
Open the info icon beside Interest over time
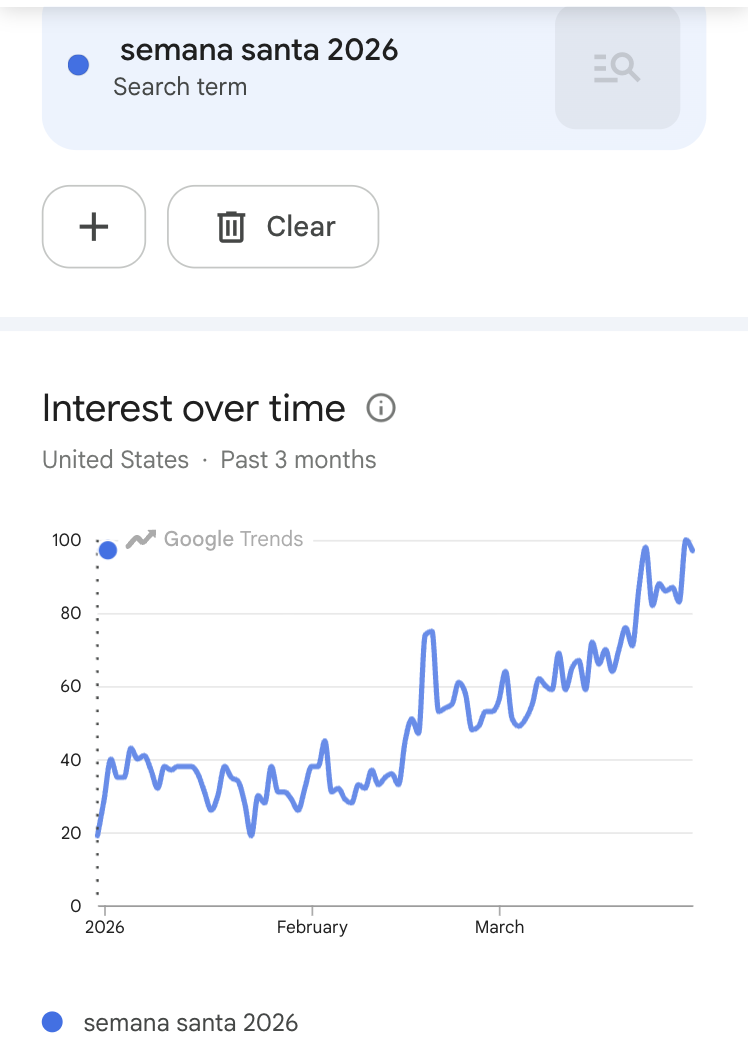point(381,408)
